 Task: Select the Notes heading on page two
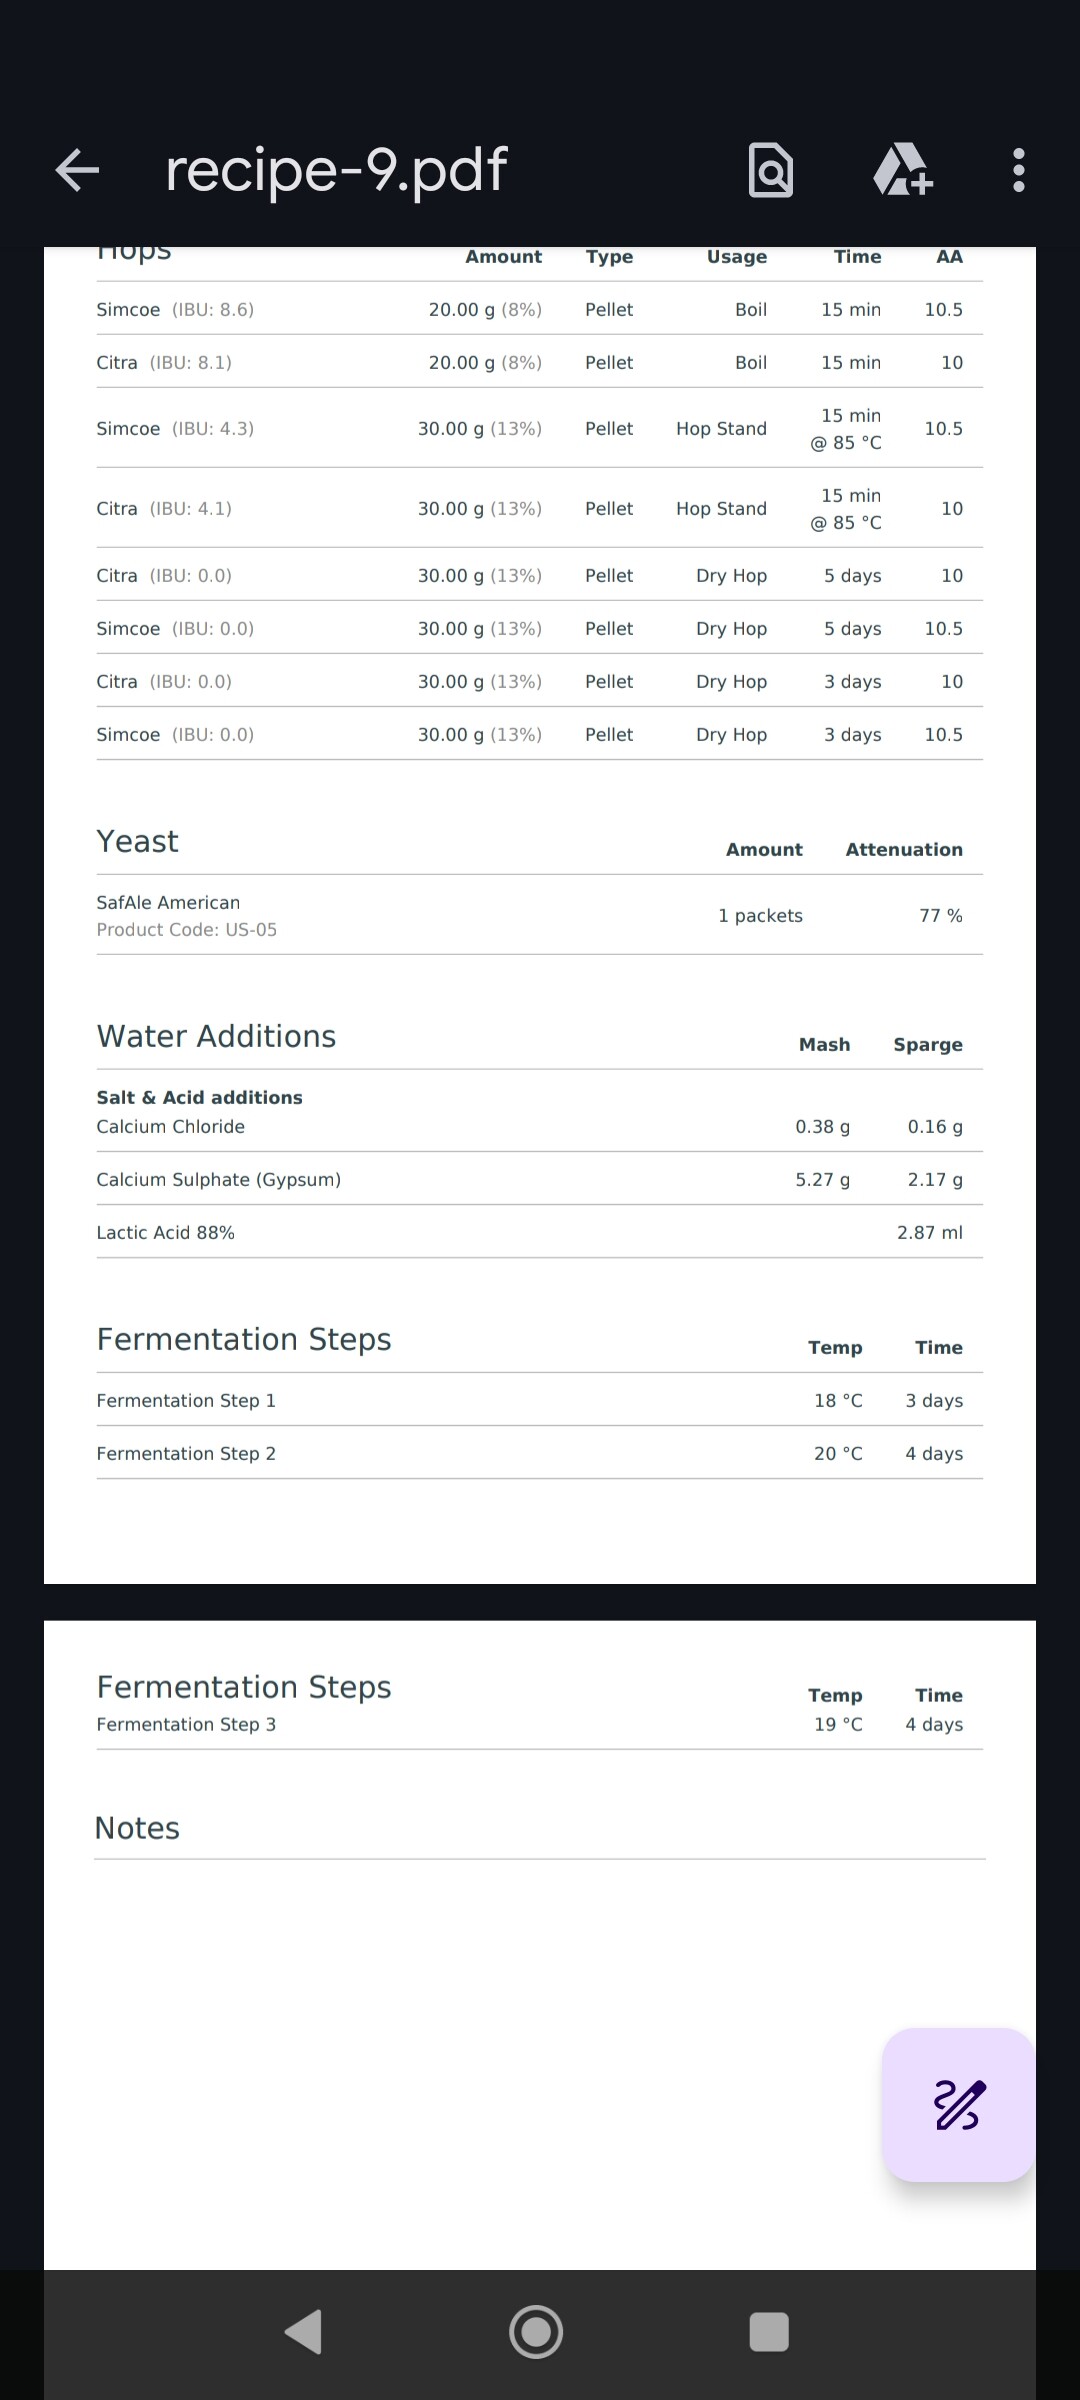pyautogui.click(x=137, y=1828)
